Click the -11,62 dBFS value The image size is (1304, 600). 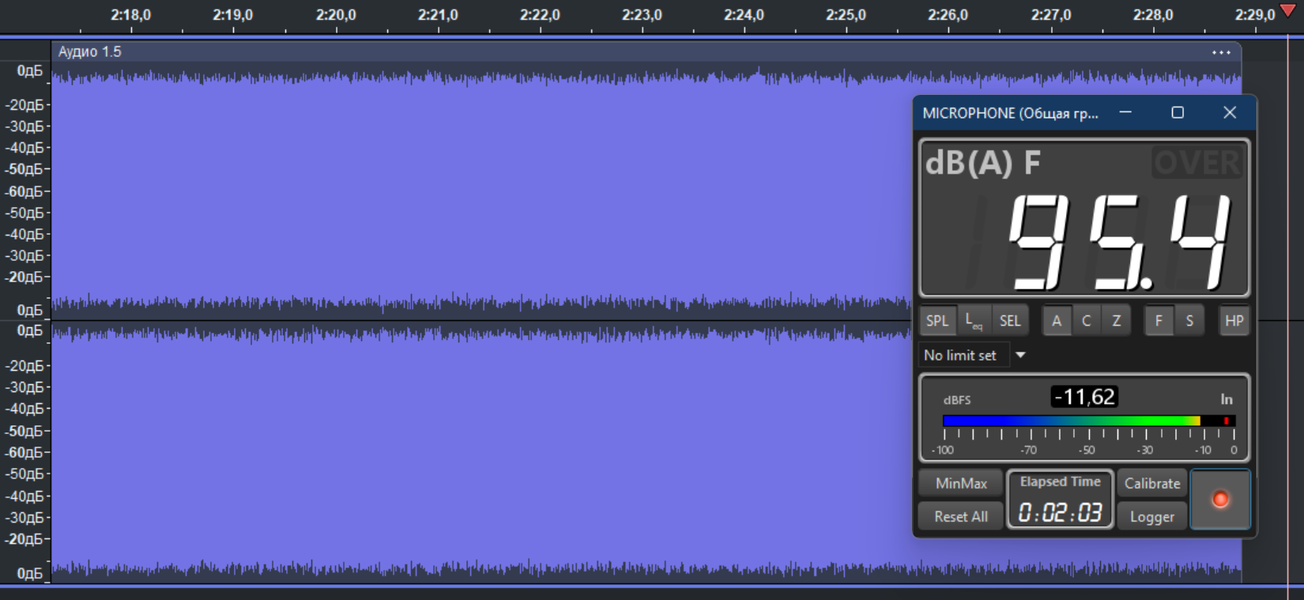(x=1085, y=397)
